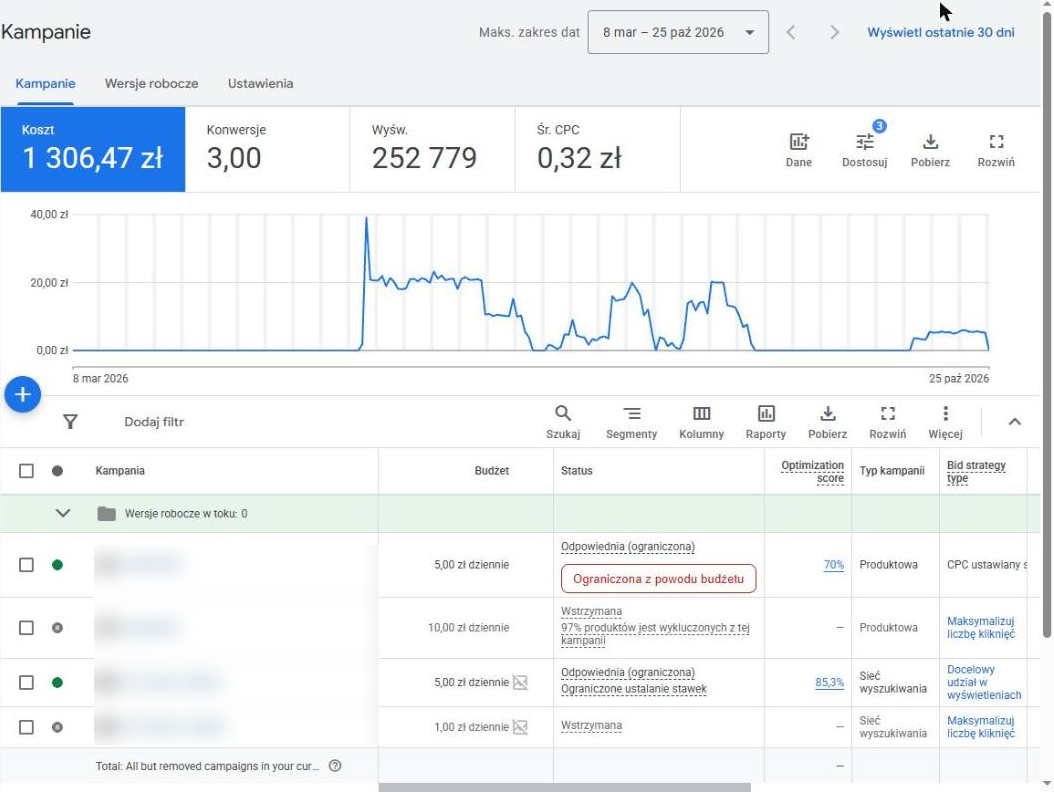Open Docelowy udział w wyświetleniach link
Screen dimensions: 1054x792
tap(984, 682)
